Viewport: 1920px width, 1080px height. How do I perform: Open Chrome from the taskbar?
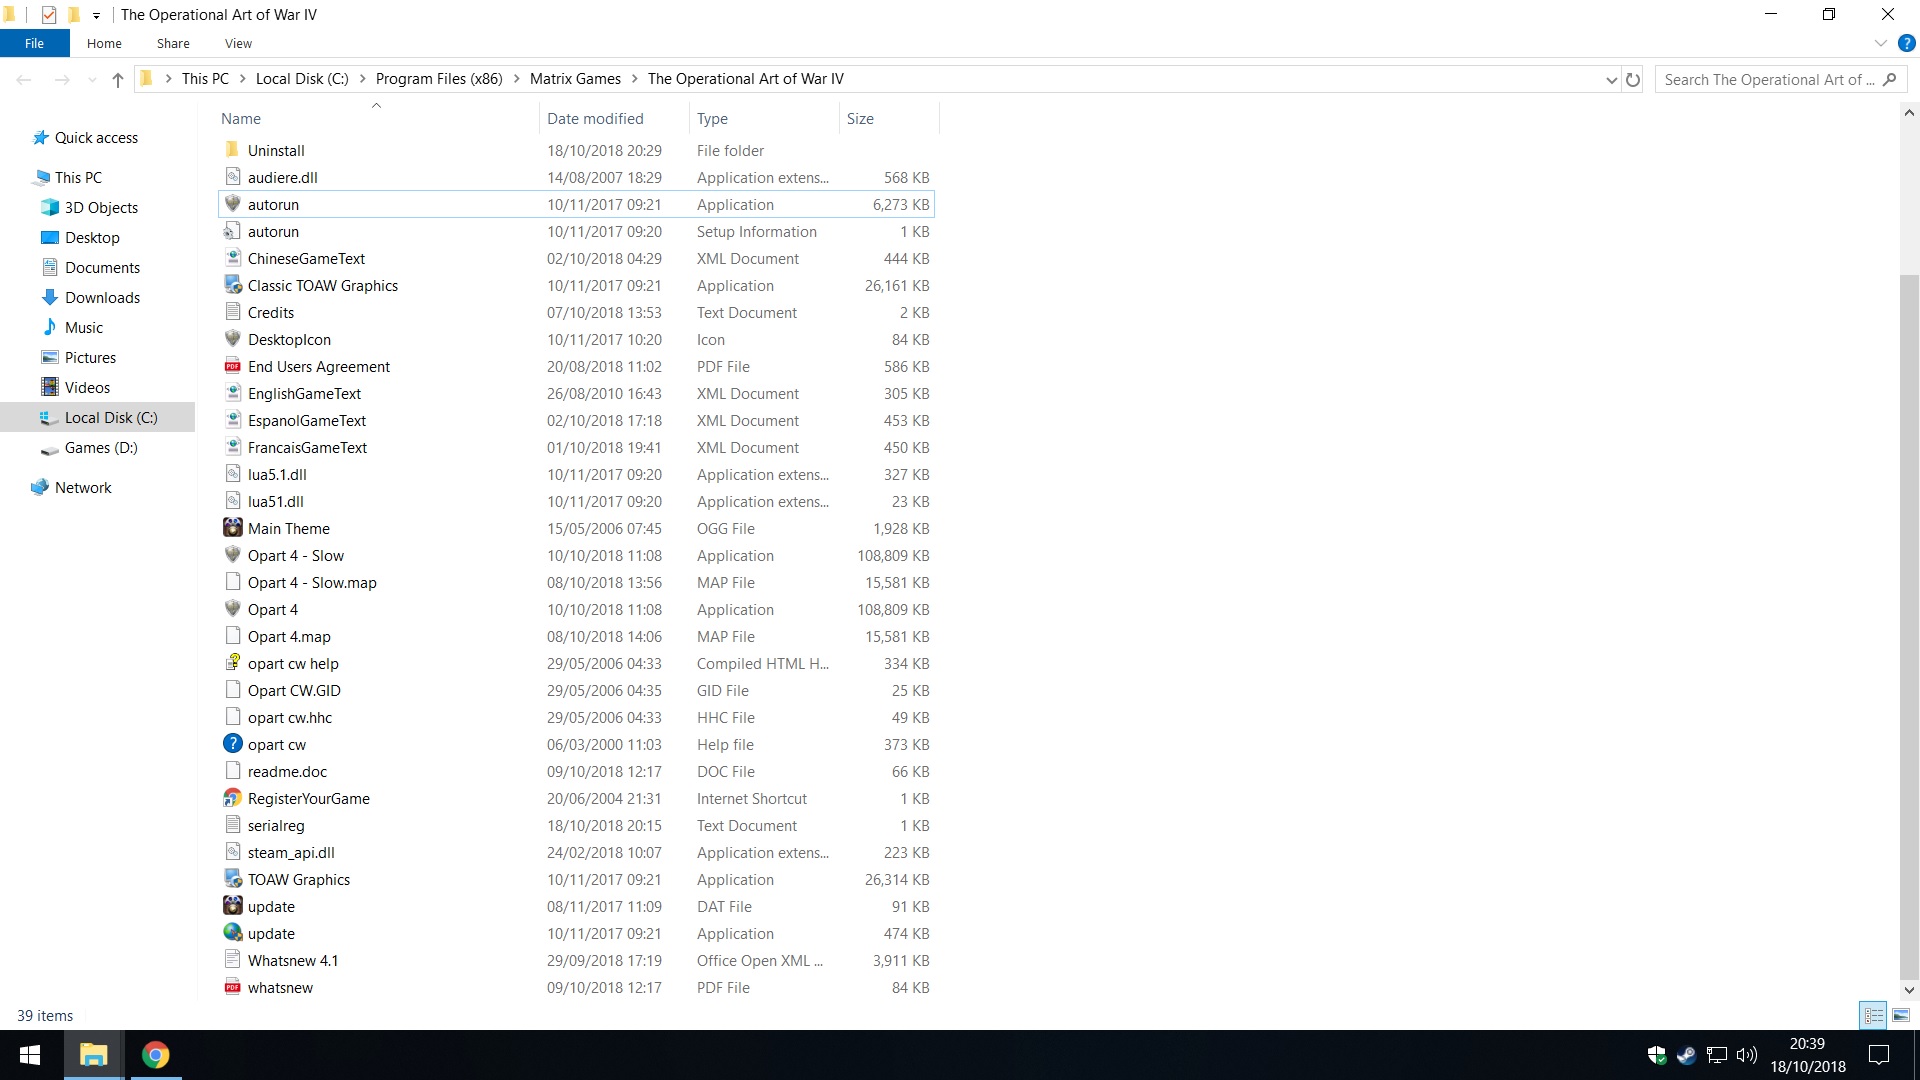click(155, 1055)
